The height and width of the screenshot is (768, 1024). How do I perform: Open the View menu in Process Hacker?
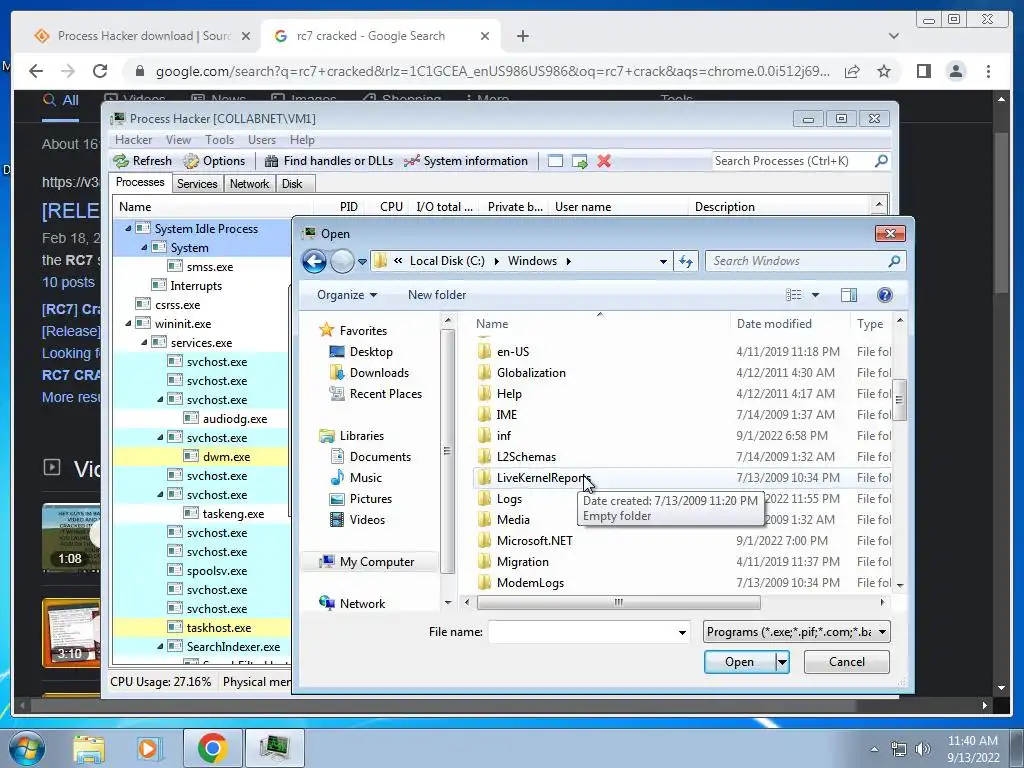(178, 140)
